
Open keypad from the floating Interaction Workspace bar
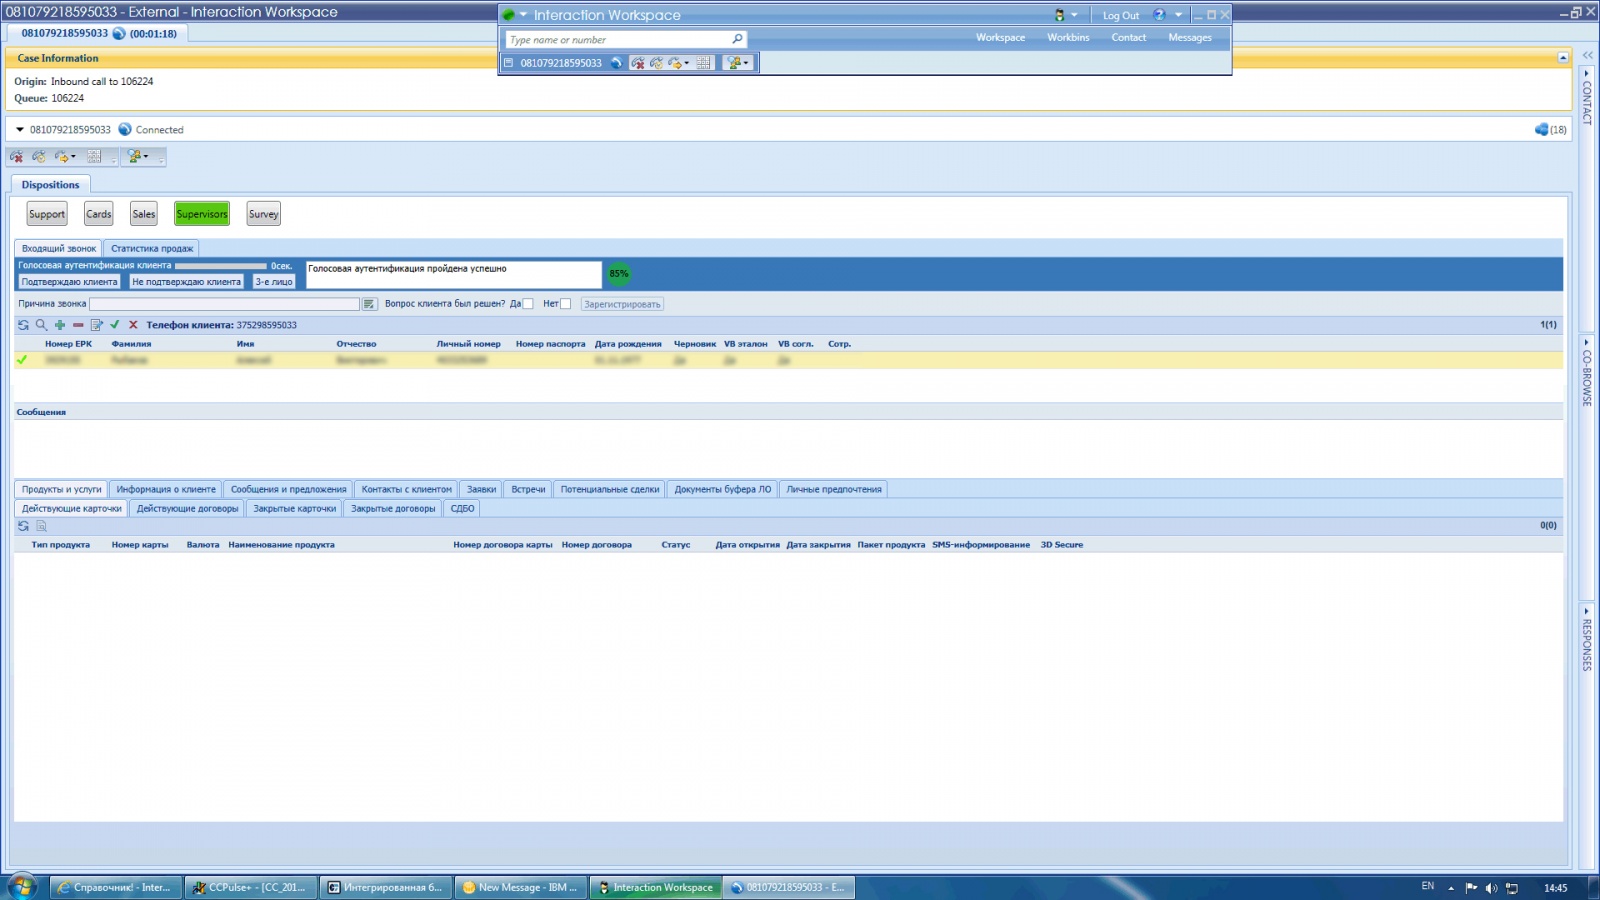pyautogui.click(x=704, y=63)
